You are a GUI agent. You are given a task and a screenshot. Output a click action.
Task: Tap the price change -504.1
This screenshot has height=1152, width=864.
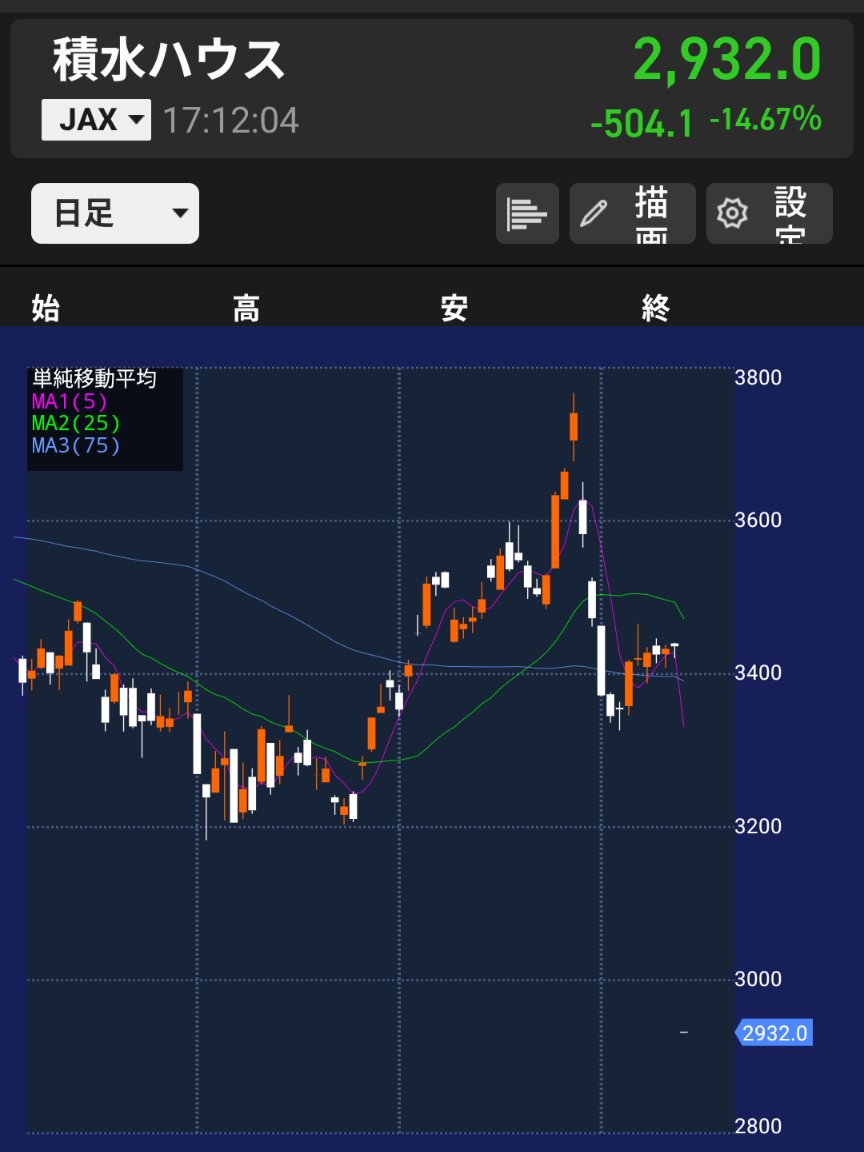(641, 122)
